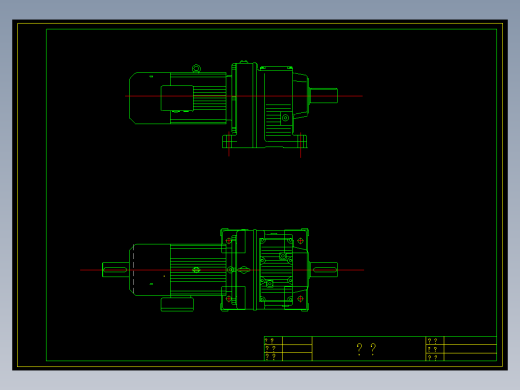The image size is (520, 390).
Task: Click the lifting eye ring atop upper motor
Action: [196, 69]
